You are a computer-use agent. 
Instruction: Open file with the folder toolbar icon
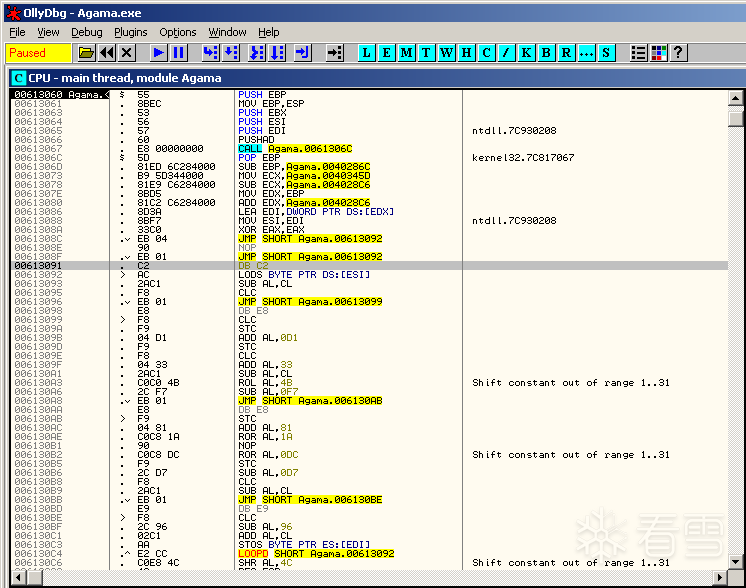(x=86, y=52)
